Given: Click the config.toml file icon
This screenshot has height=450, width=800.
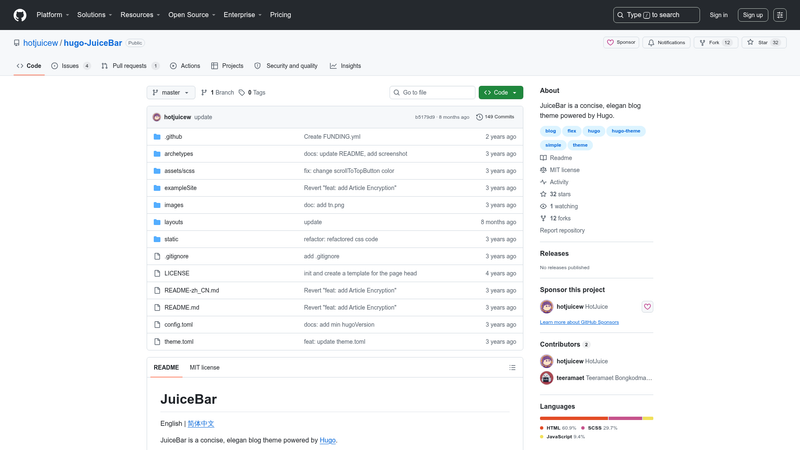Looking at the screenshot, I should 157,324.
